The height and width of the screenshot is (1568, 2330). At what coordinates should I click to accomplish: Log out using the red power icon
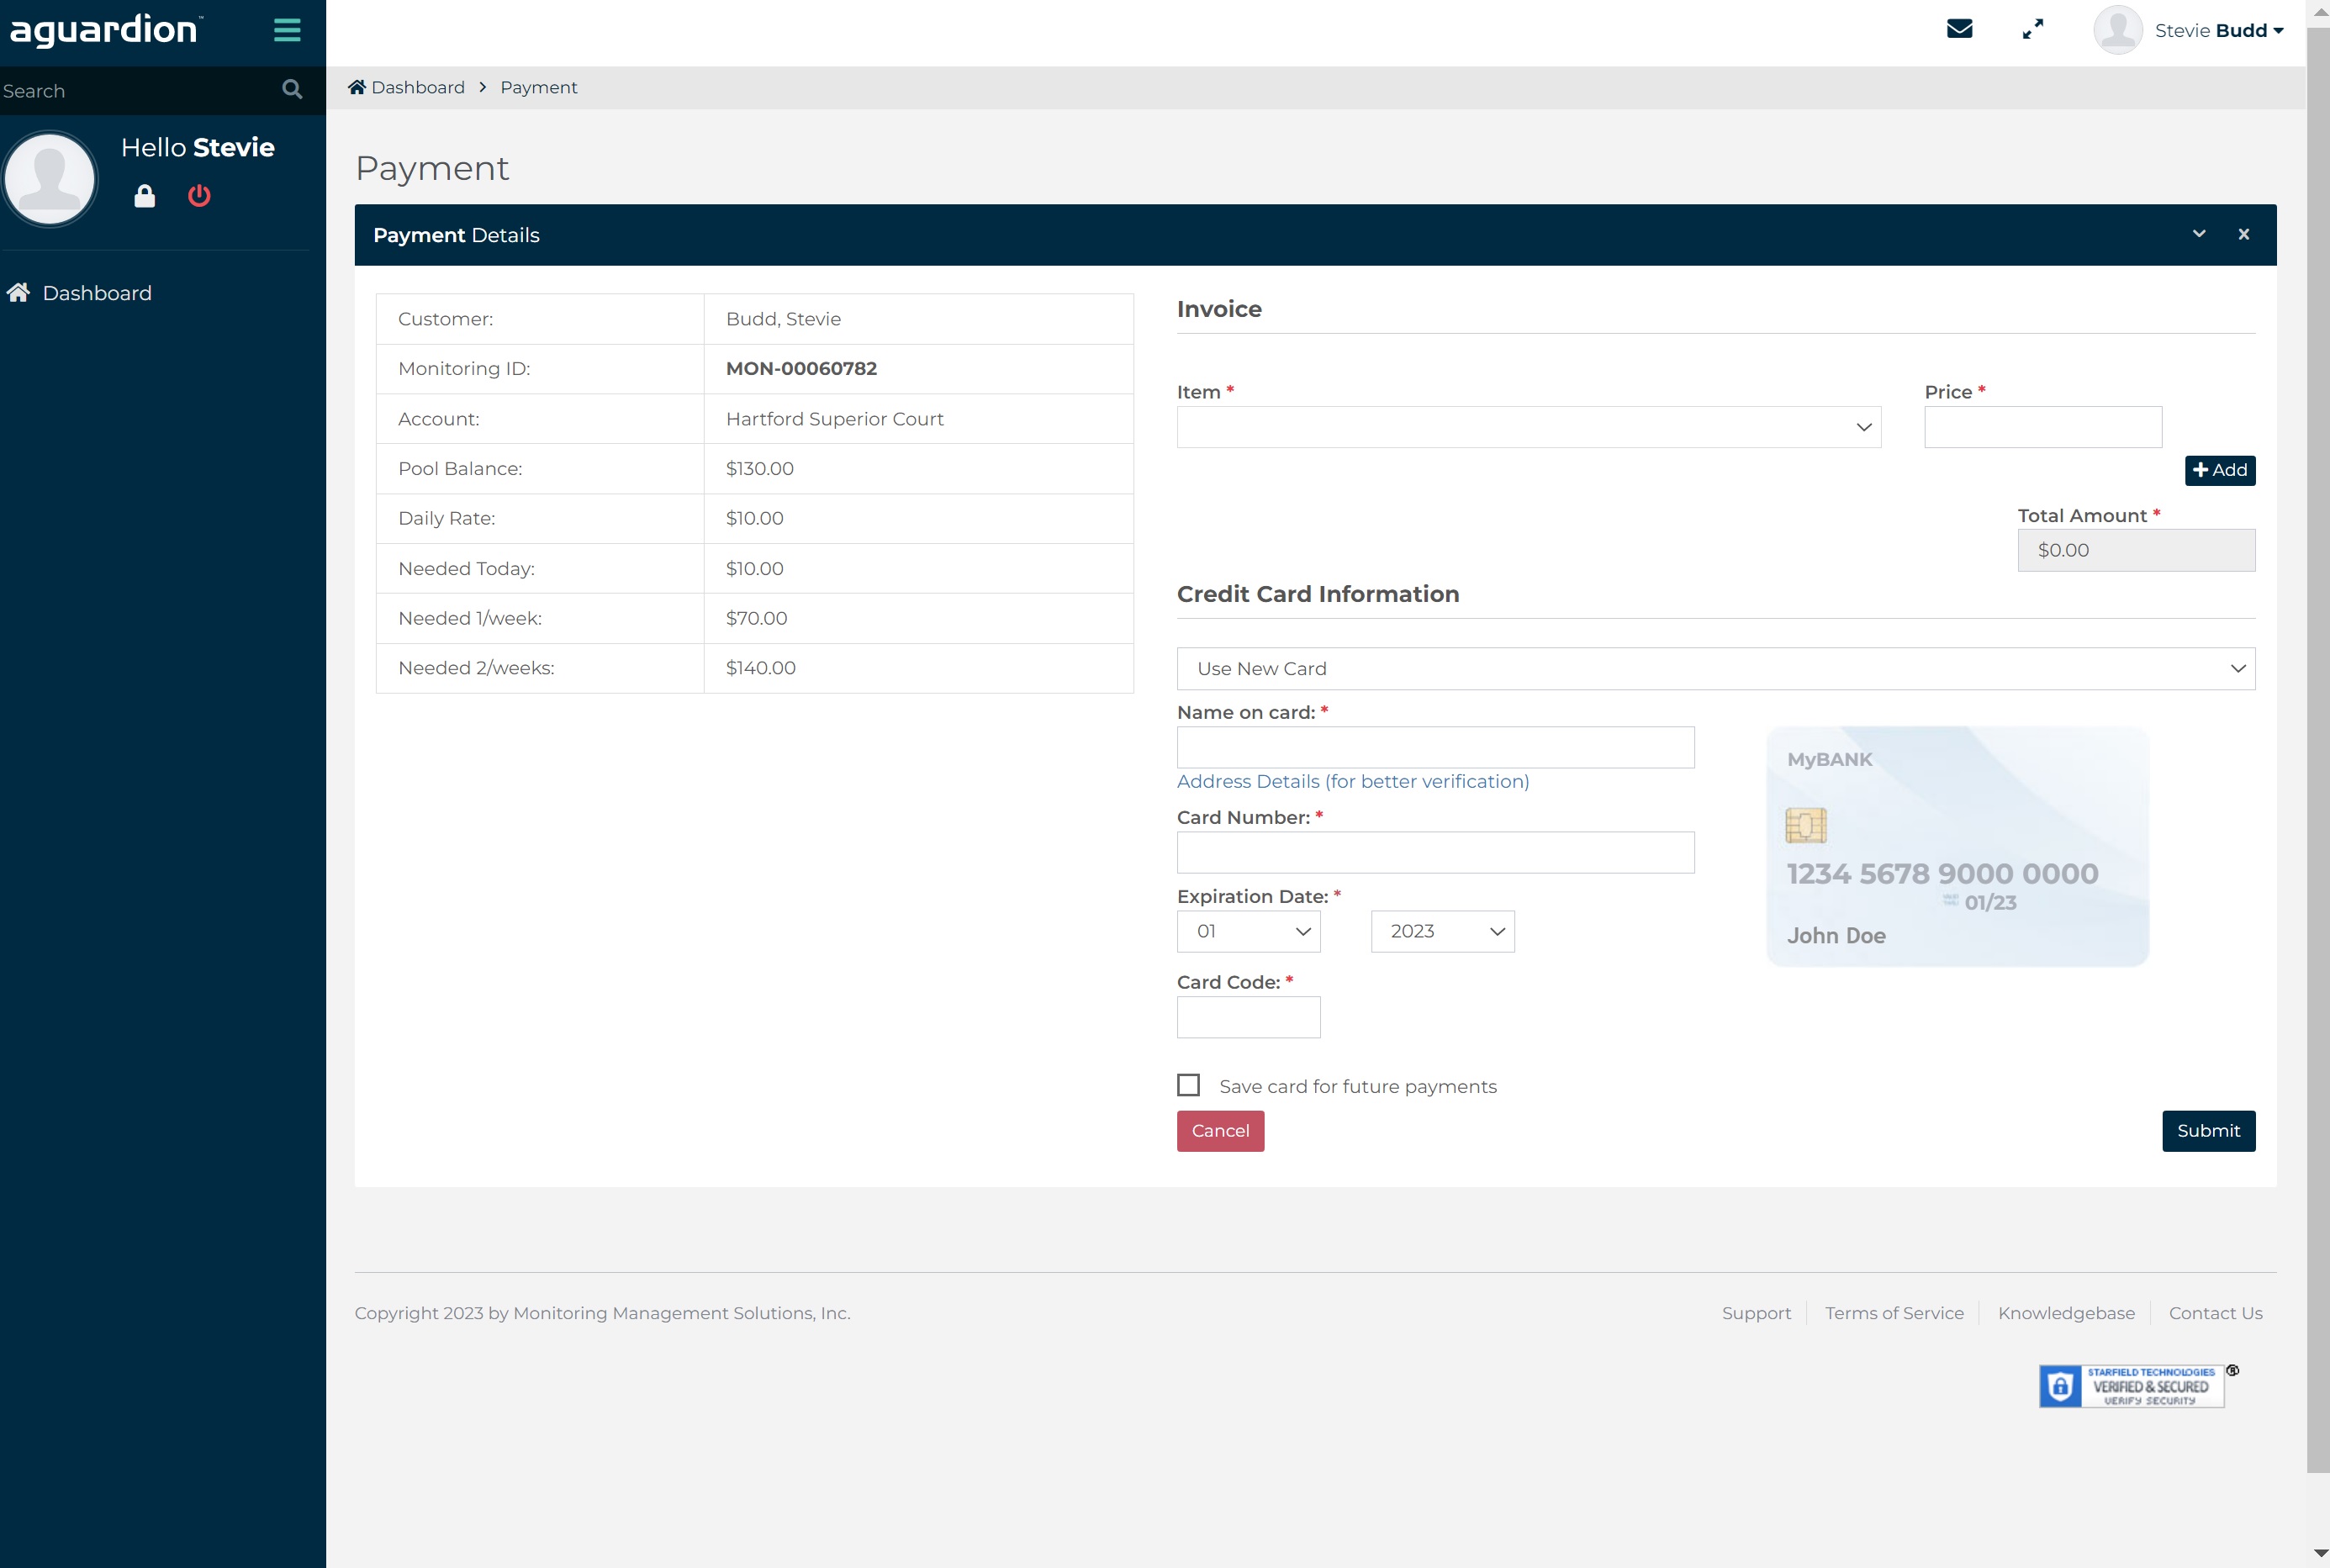tap(198, 196)
